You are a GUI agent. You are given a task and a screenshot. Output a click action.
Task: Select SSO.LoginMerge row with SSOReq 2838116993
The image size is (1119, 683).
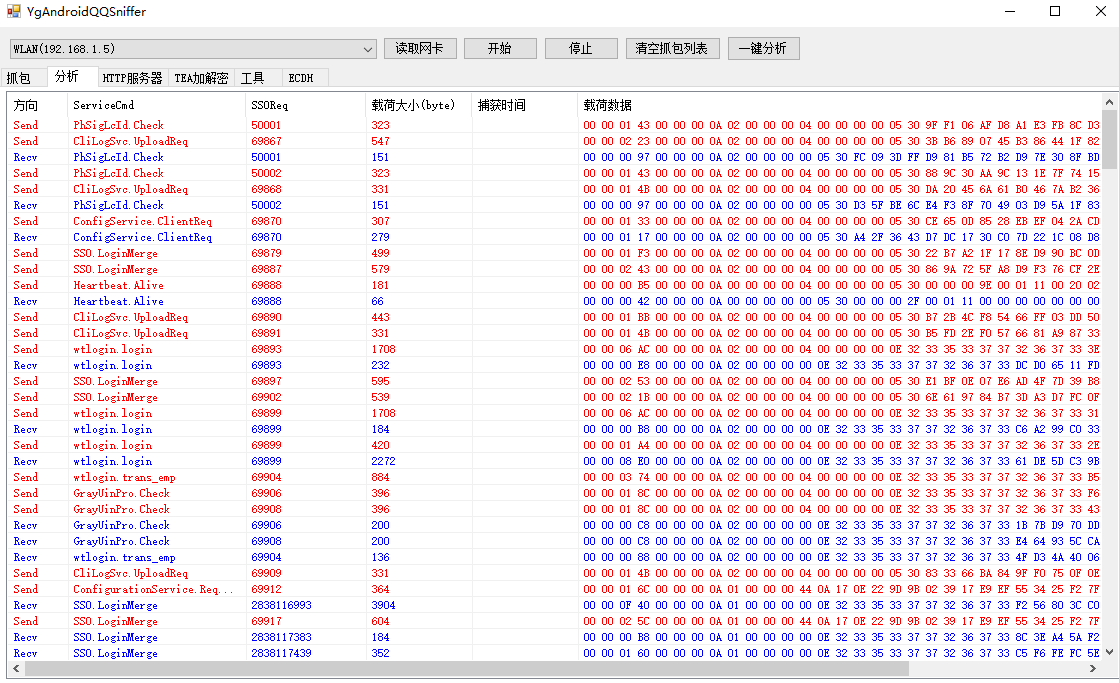(x=555, y=605)
